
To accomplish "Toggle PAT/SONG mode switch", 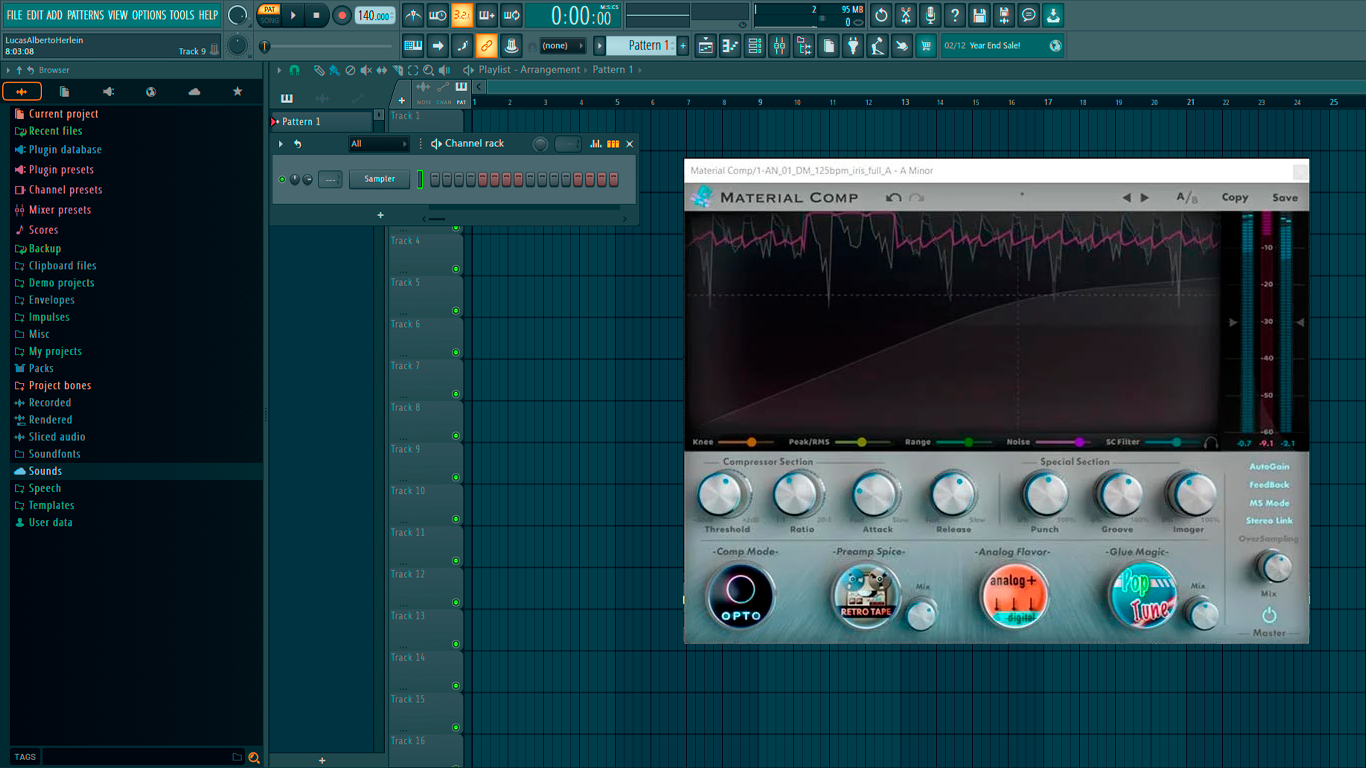I will click(x=269, y=15).
